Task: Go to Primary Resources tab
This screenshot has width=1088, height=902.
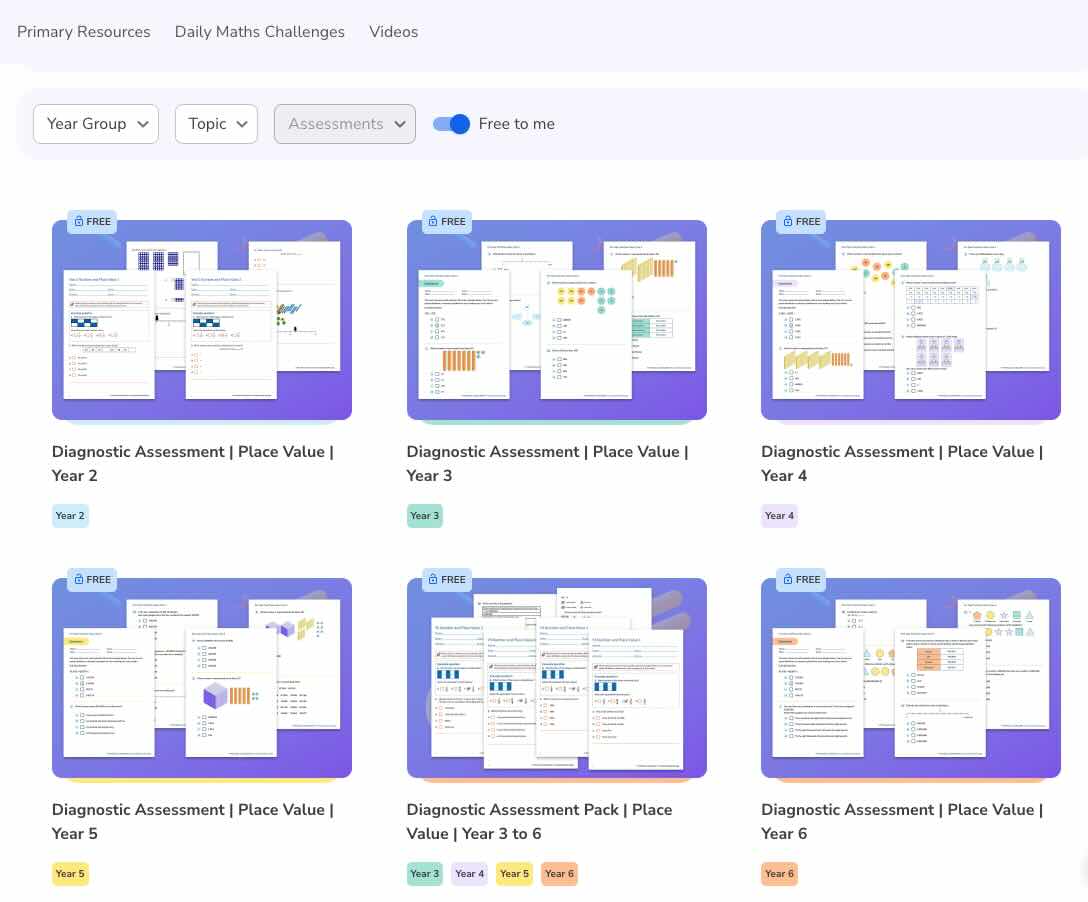Action: (x=84, y=32)
